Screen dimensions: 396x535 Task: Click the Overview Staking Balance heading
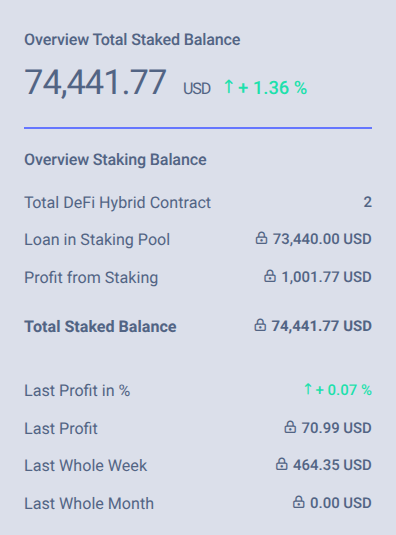point(115,160)
